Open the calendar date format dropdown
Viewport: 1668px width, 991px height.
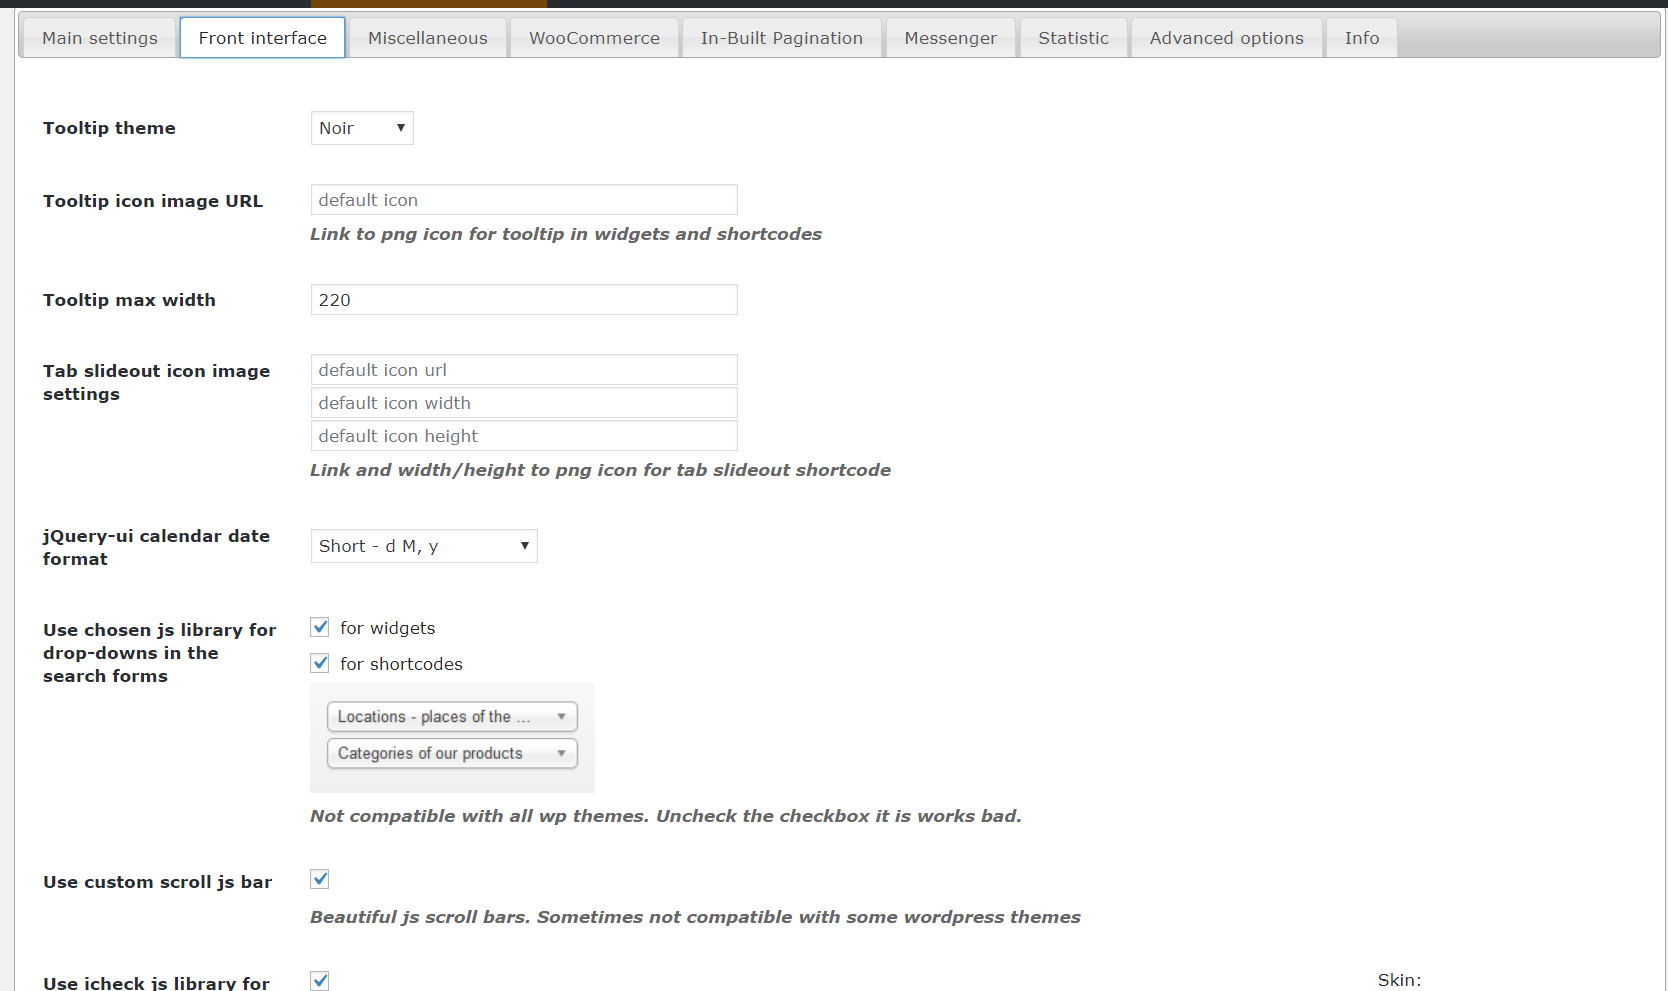coord(424,546)
